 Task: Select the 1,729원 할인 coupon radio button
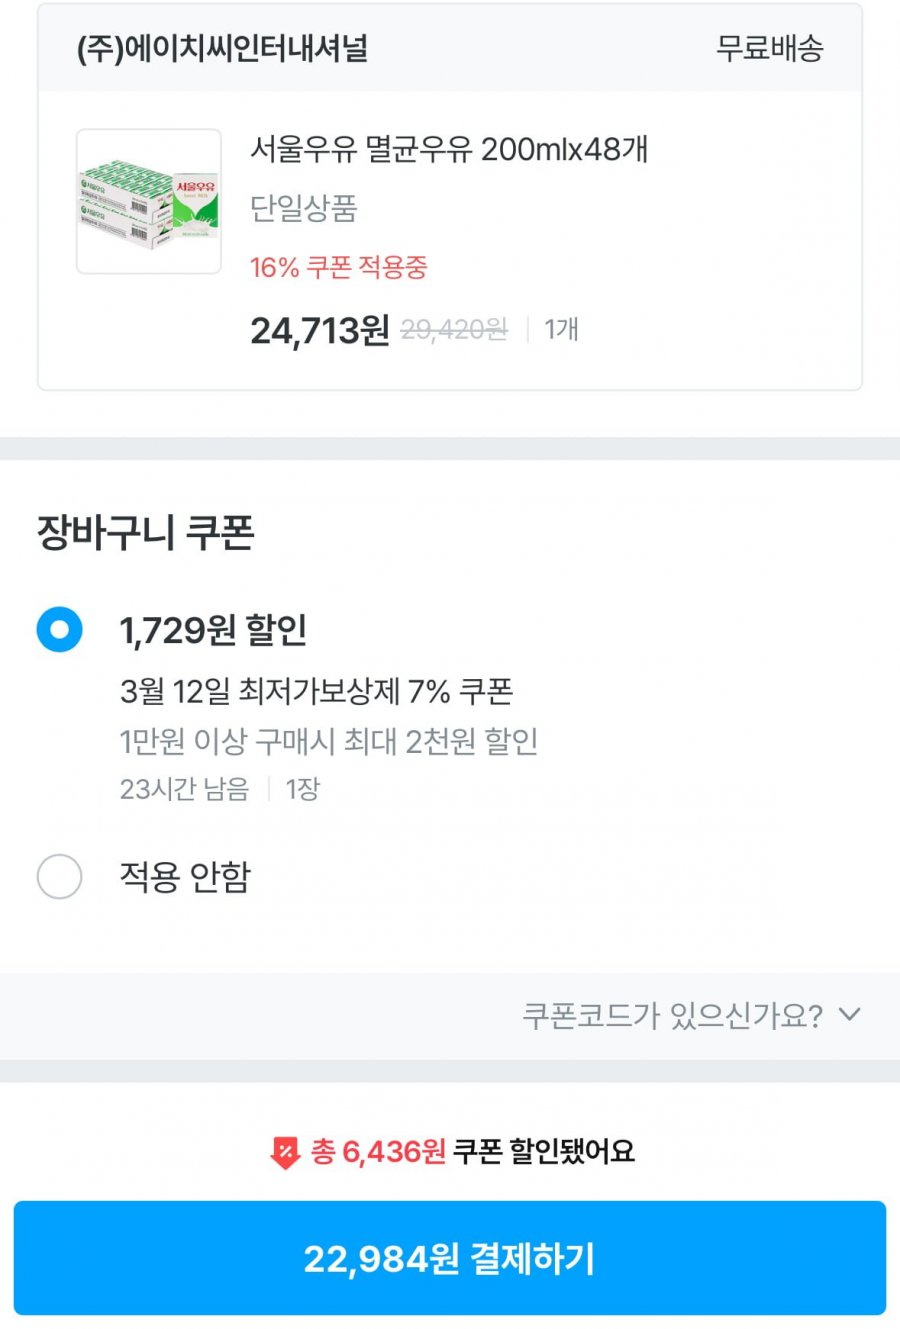59,630
